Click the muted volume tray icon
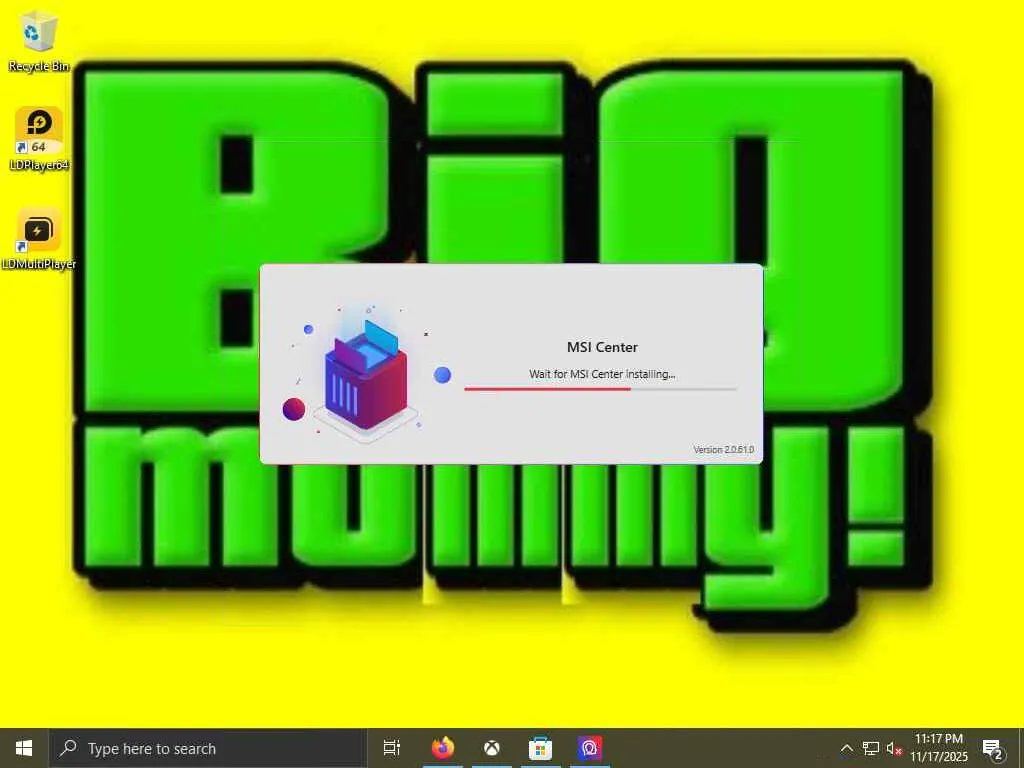The height and width of the screenshot is (768, 1024). coord(895,748)
